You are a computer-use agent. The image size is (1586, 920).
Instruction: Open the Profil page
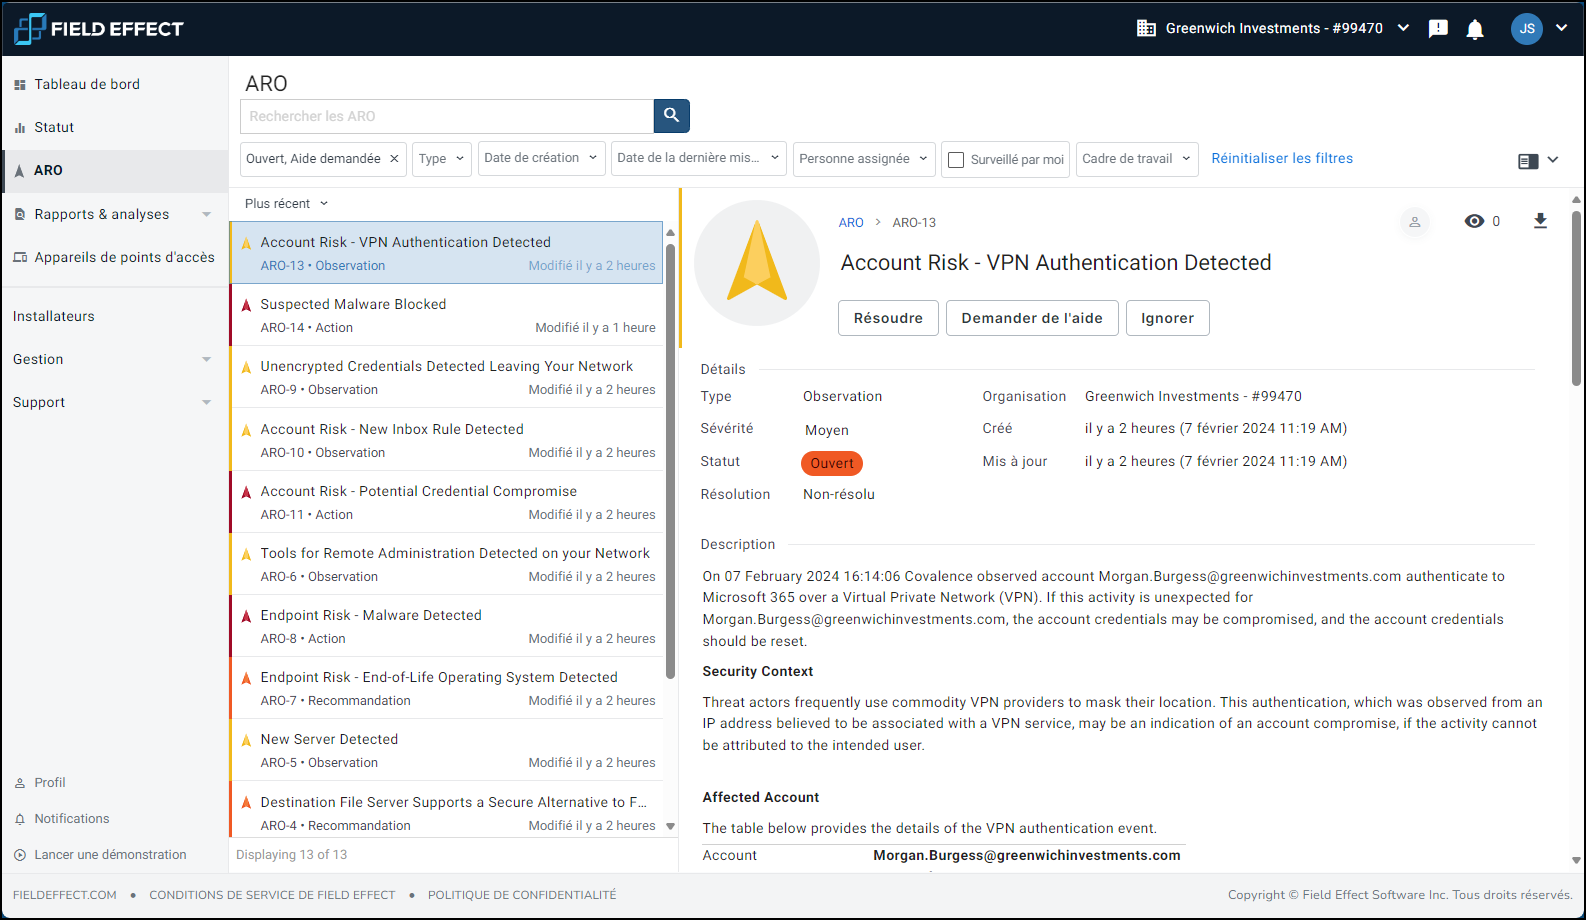click(50, 783)
